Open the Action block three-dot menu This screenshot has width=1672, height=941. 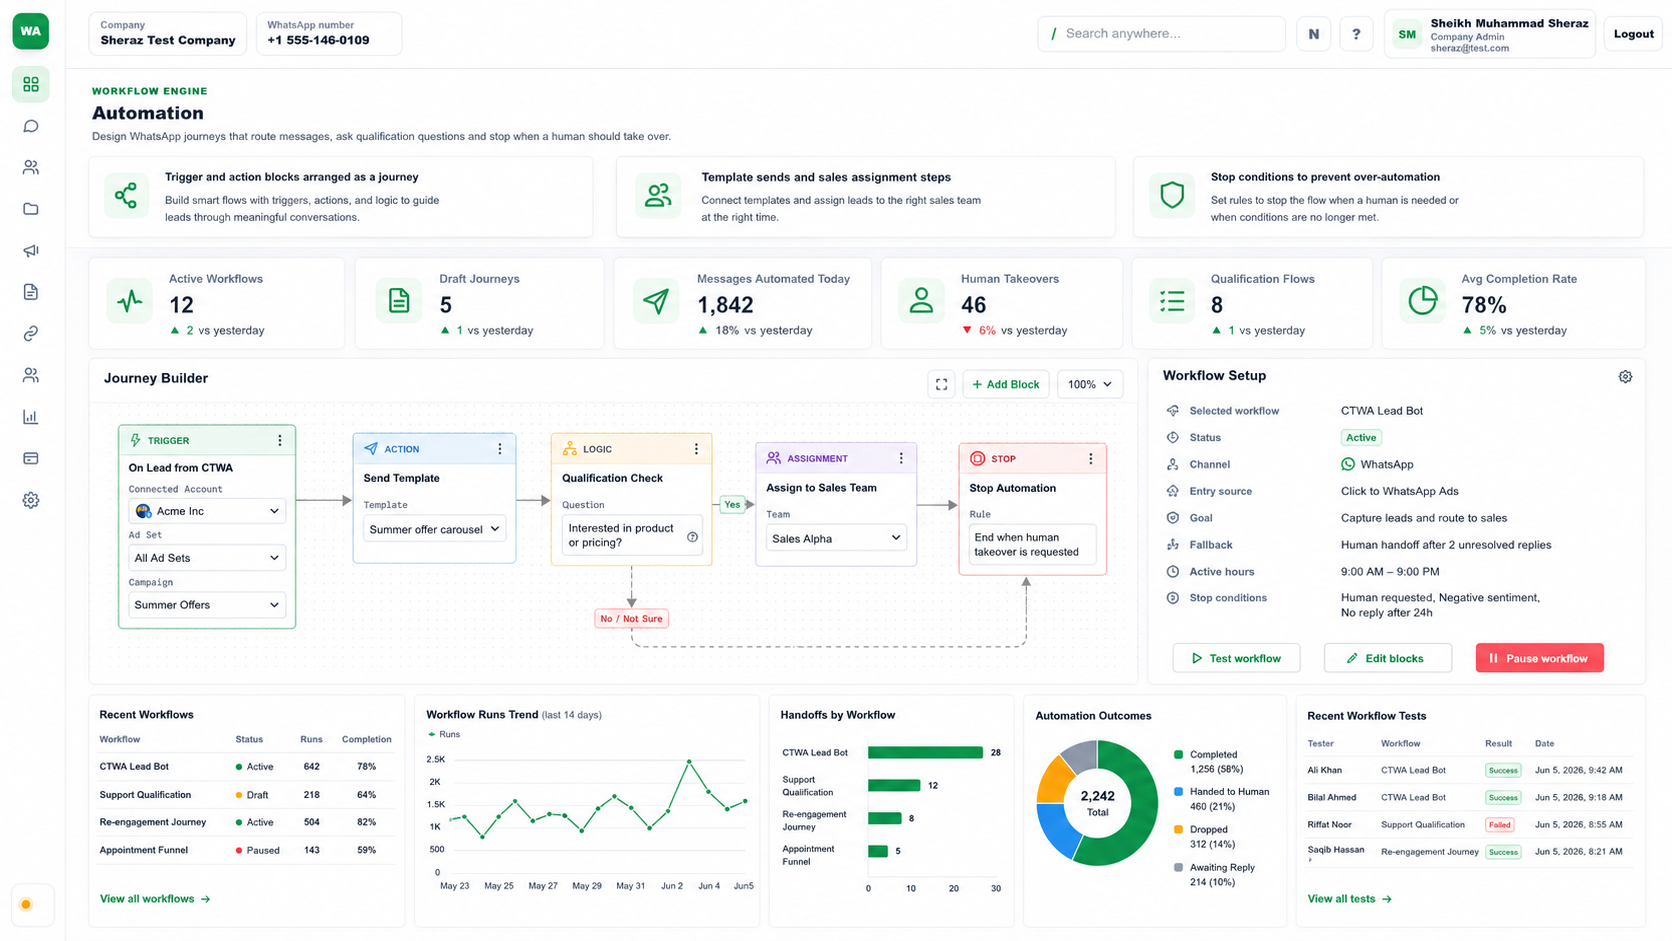point(500,449)
